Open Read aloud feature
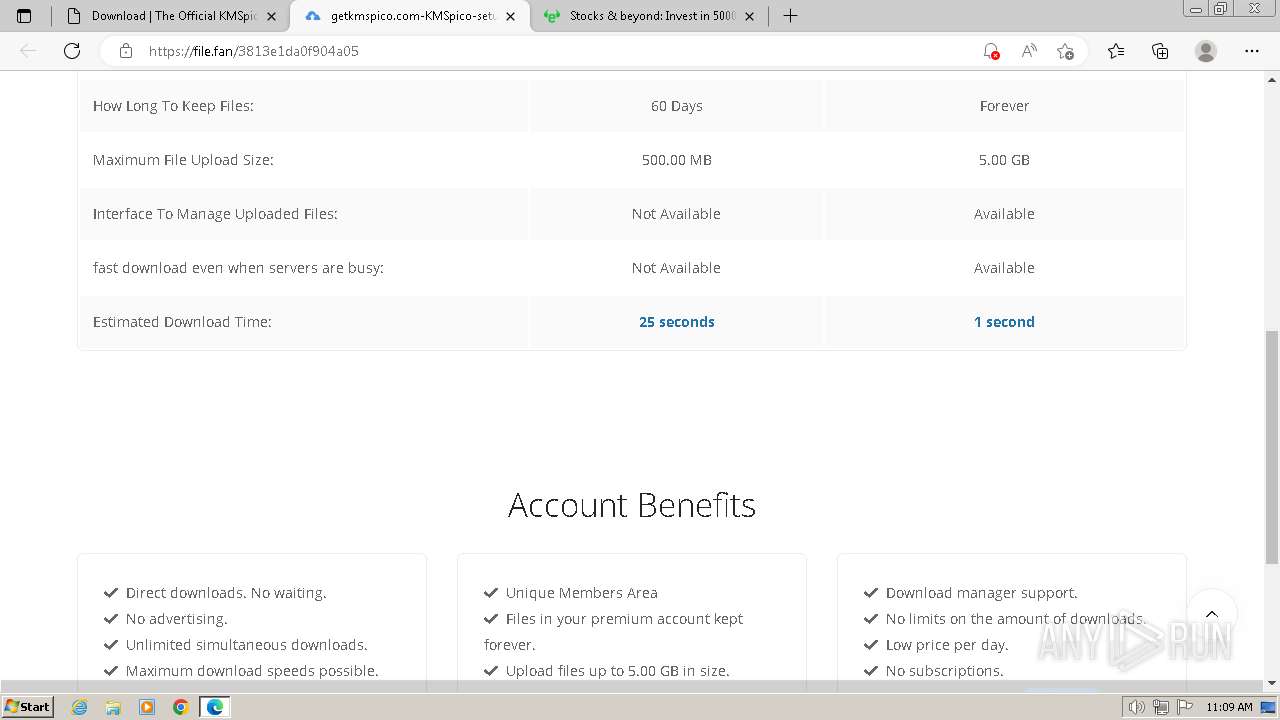 coord(1028,51)
